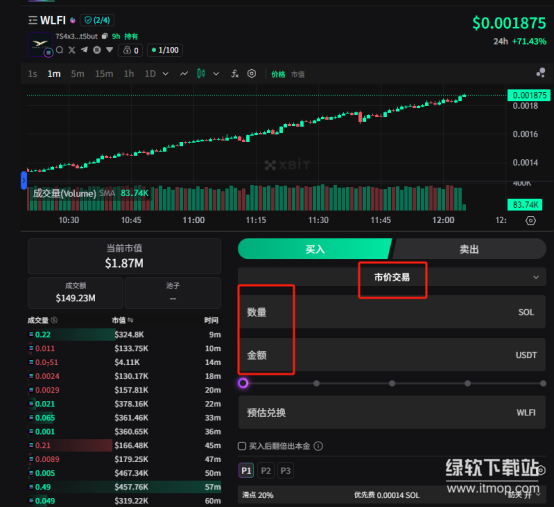Switch chart interval to 5m
Screen dimensions: 554x508
[x=78, y=74]
